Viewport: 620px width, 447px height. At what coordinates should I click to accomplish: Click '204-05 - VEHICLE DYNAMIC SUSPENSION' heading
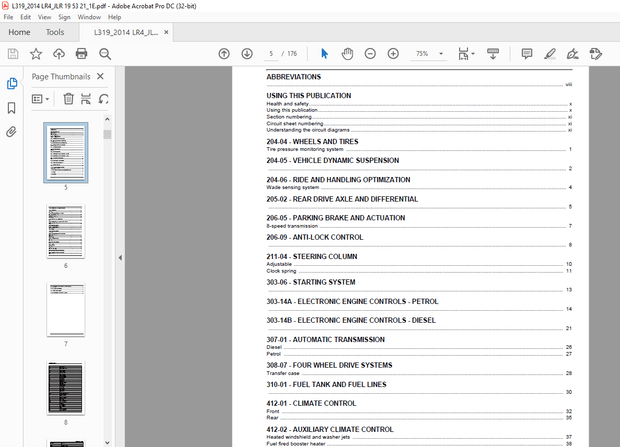[x=333, y=160]
